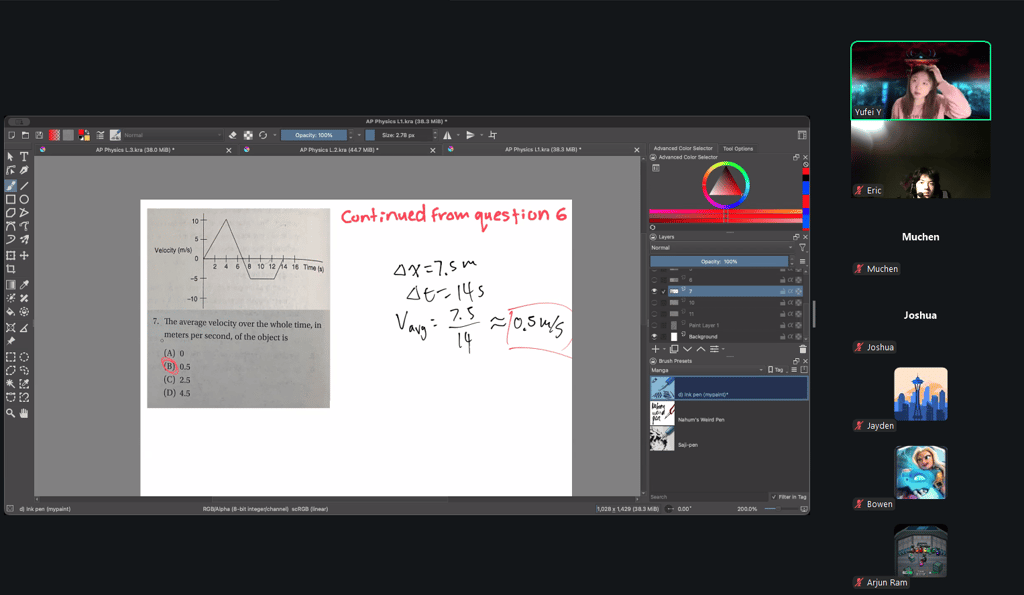Select the Freehand Brush tool

coord(11,186)
